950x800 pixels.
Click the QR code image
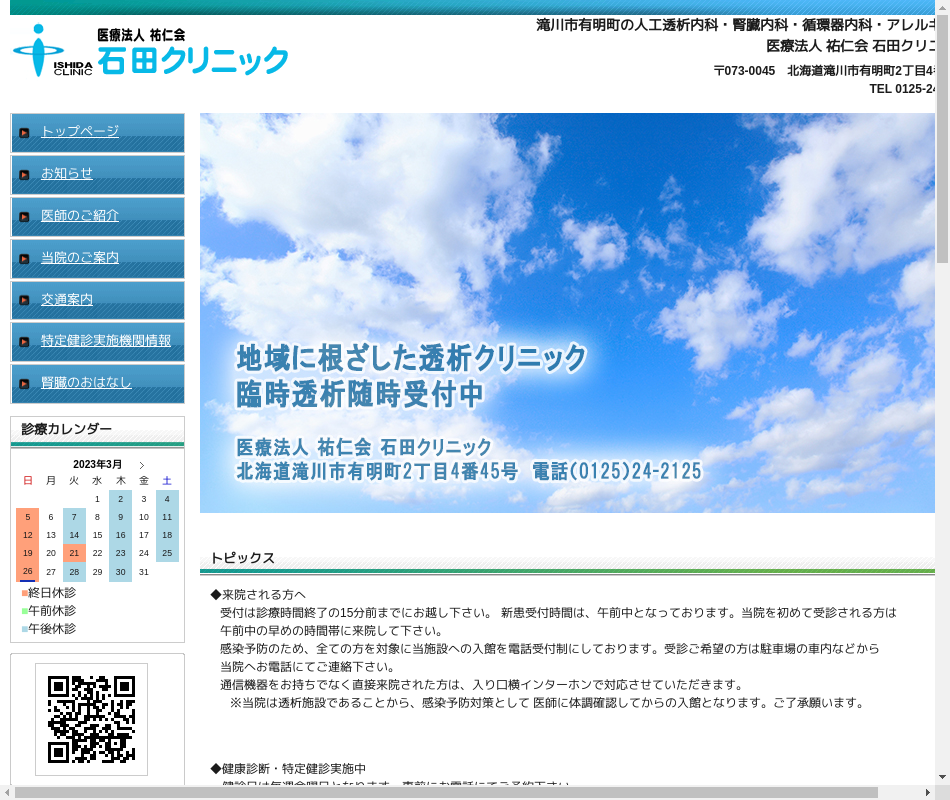pyautogui.click(x=91, y=719)
